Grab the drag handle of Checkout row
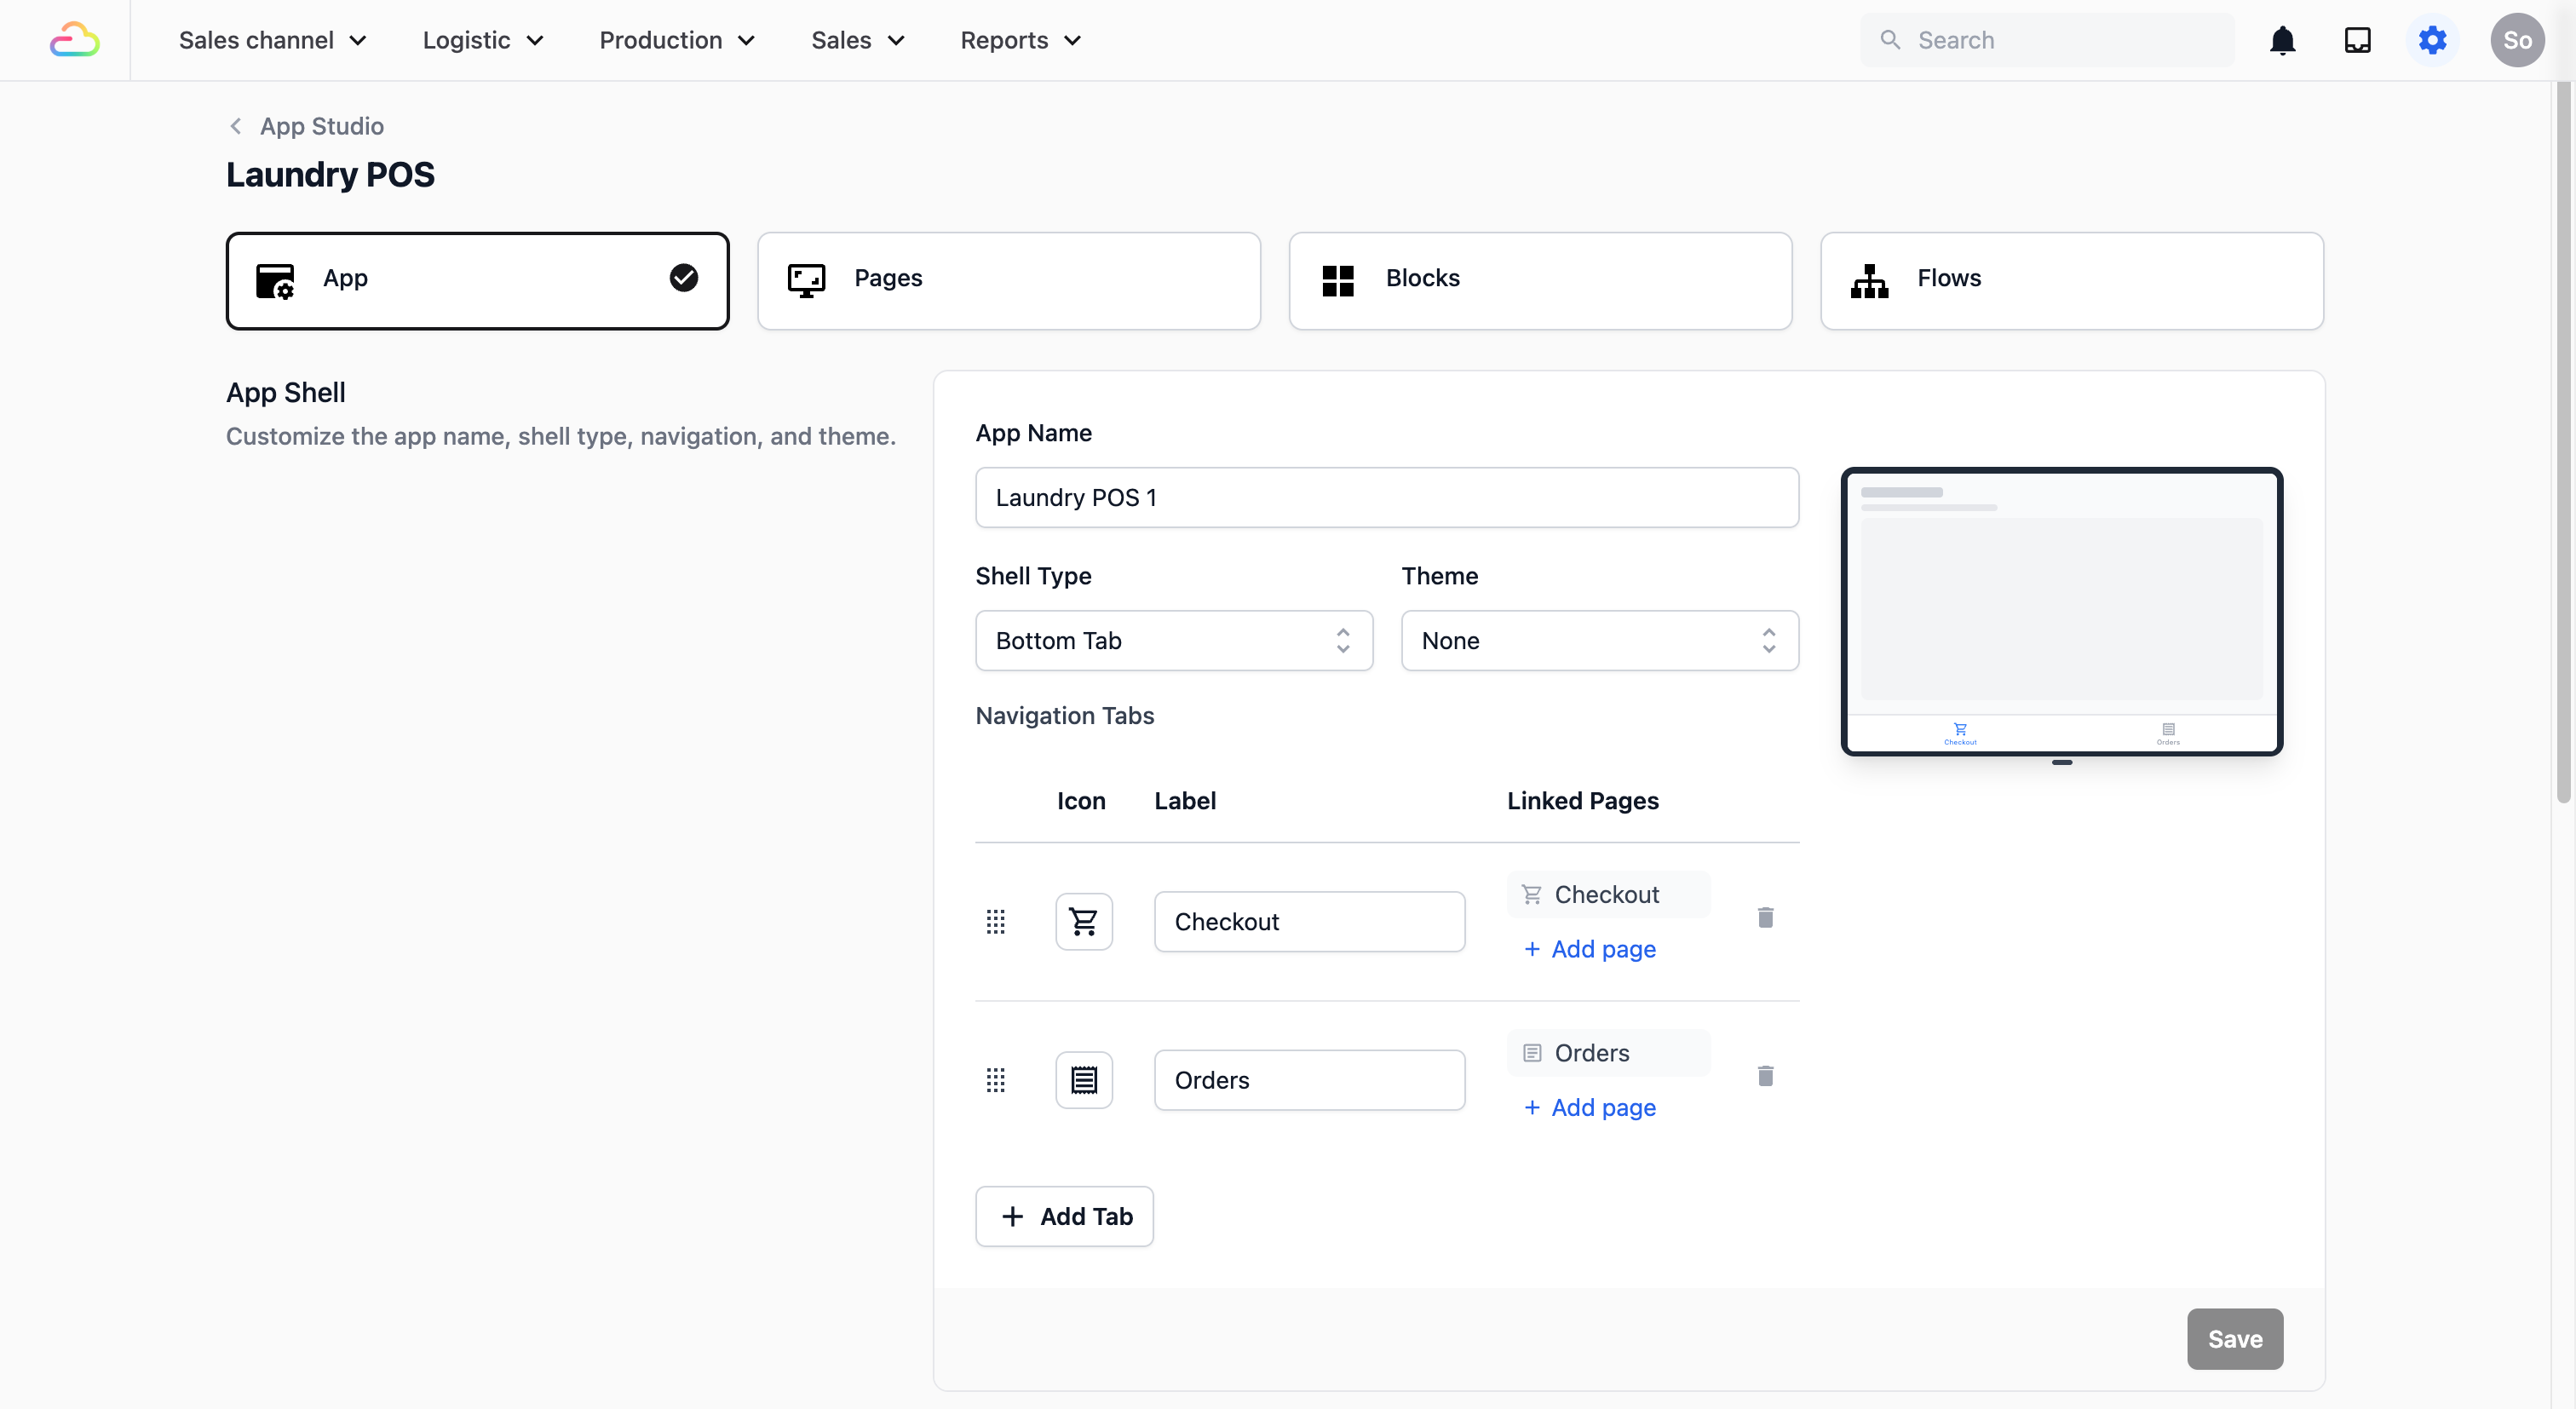This screenshot has width=2576, height=1409. point(995,921)
